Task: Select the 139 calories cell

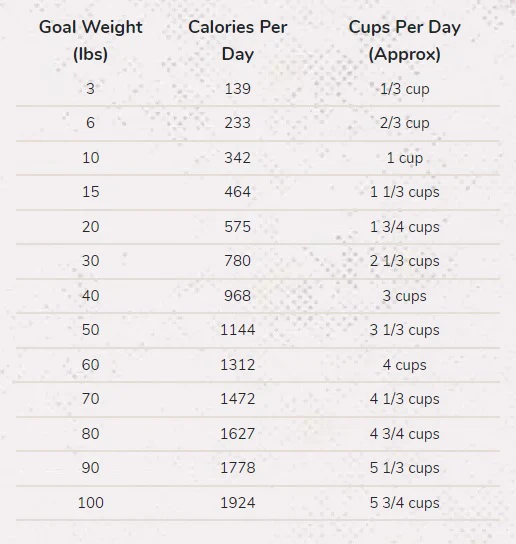Action: (x=238, y=88)
